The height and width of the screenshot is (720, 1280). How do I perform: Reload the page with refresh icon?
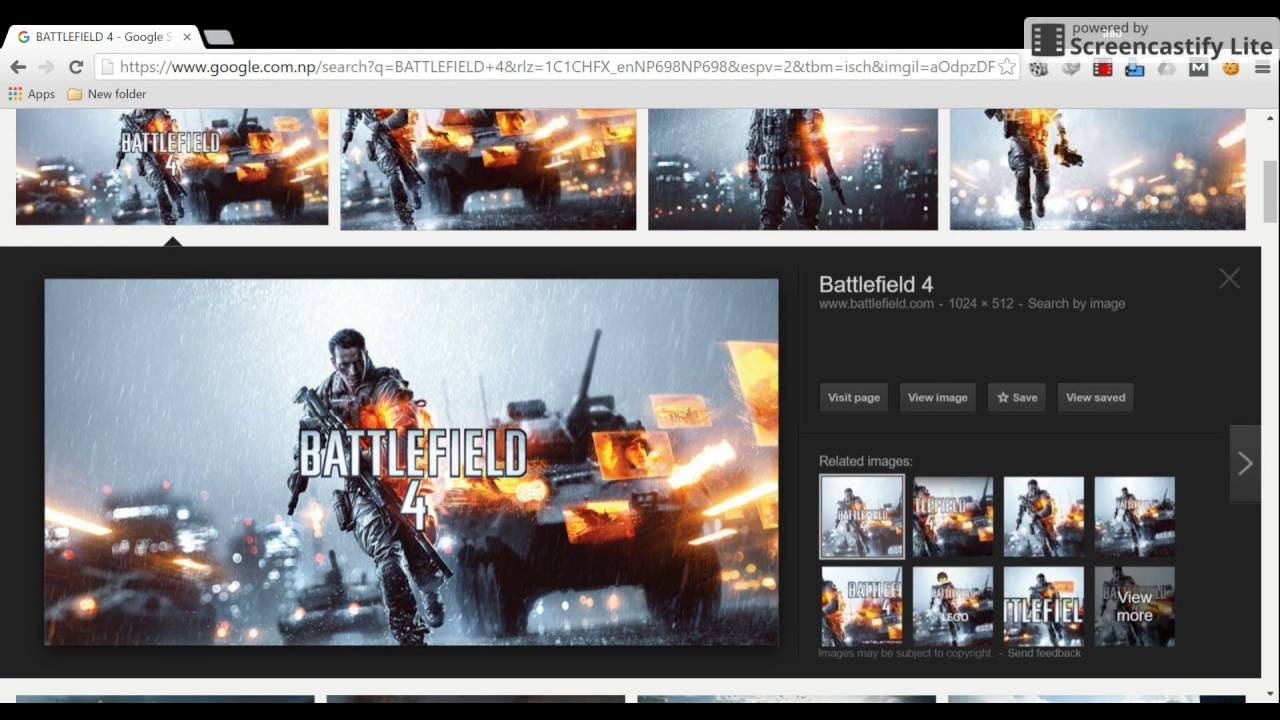[75, 67]
